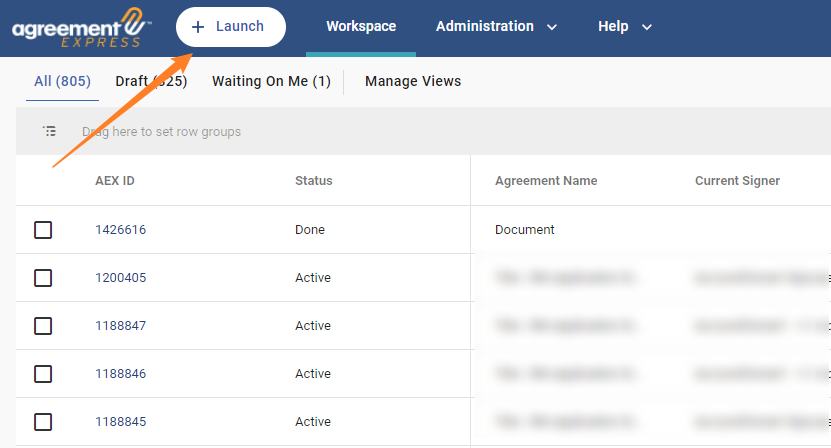The width and height of the screenshot is (831, 448).
Task: Click the Agreement Express logo
Action: (82, 28)
